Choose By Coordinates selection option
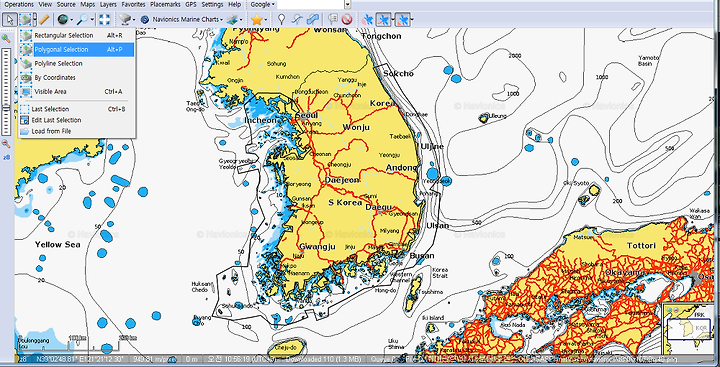720x367 pixels. pyautogui.click(x=77, y=78)
